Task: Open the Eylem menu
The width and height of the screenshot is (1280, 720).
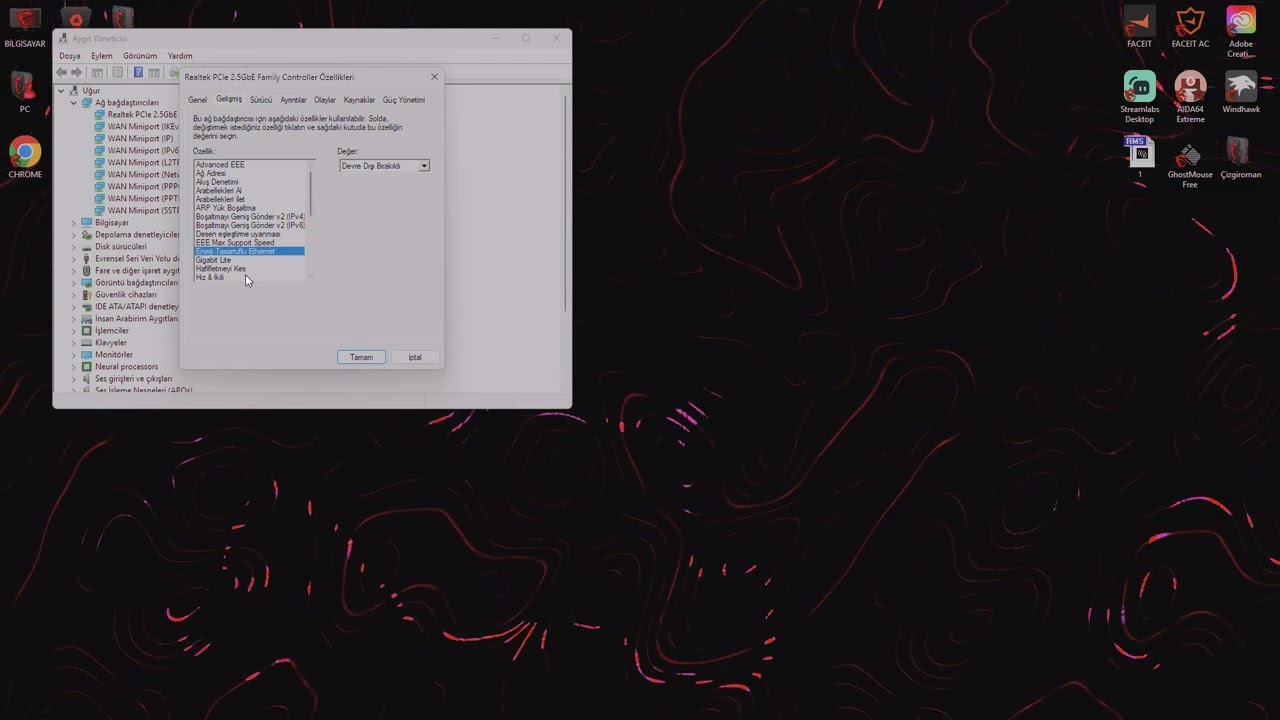Action: click(x=102, y=56)
